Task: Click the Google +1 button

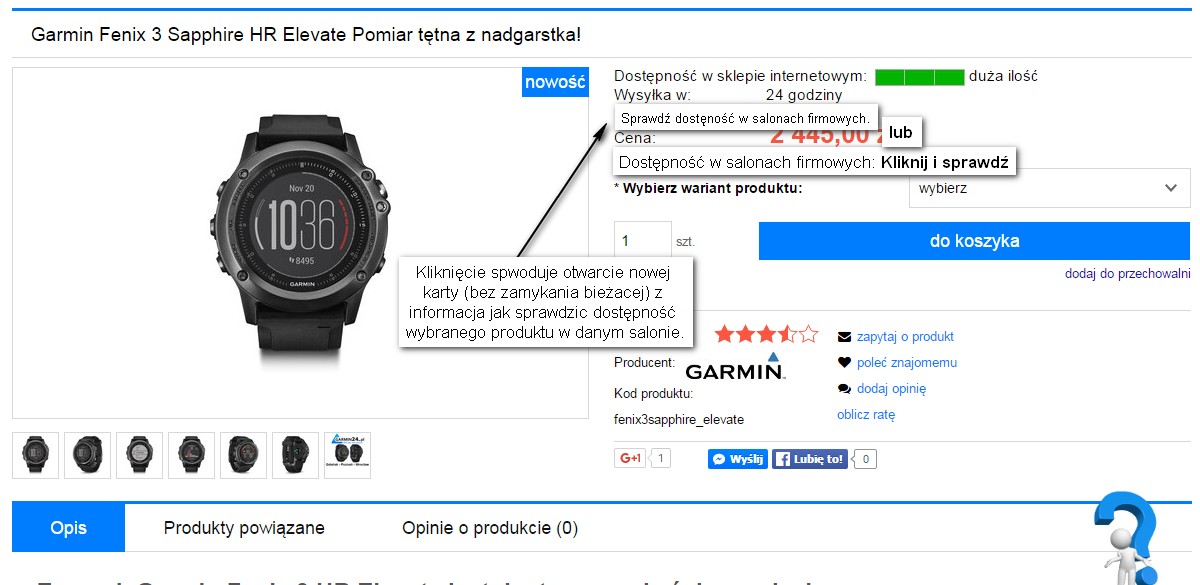Action: [x=630, y=459]
